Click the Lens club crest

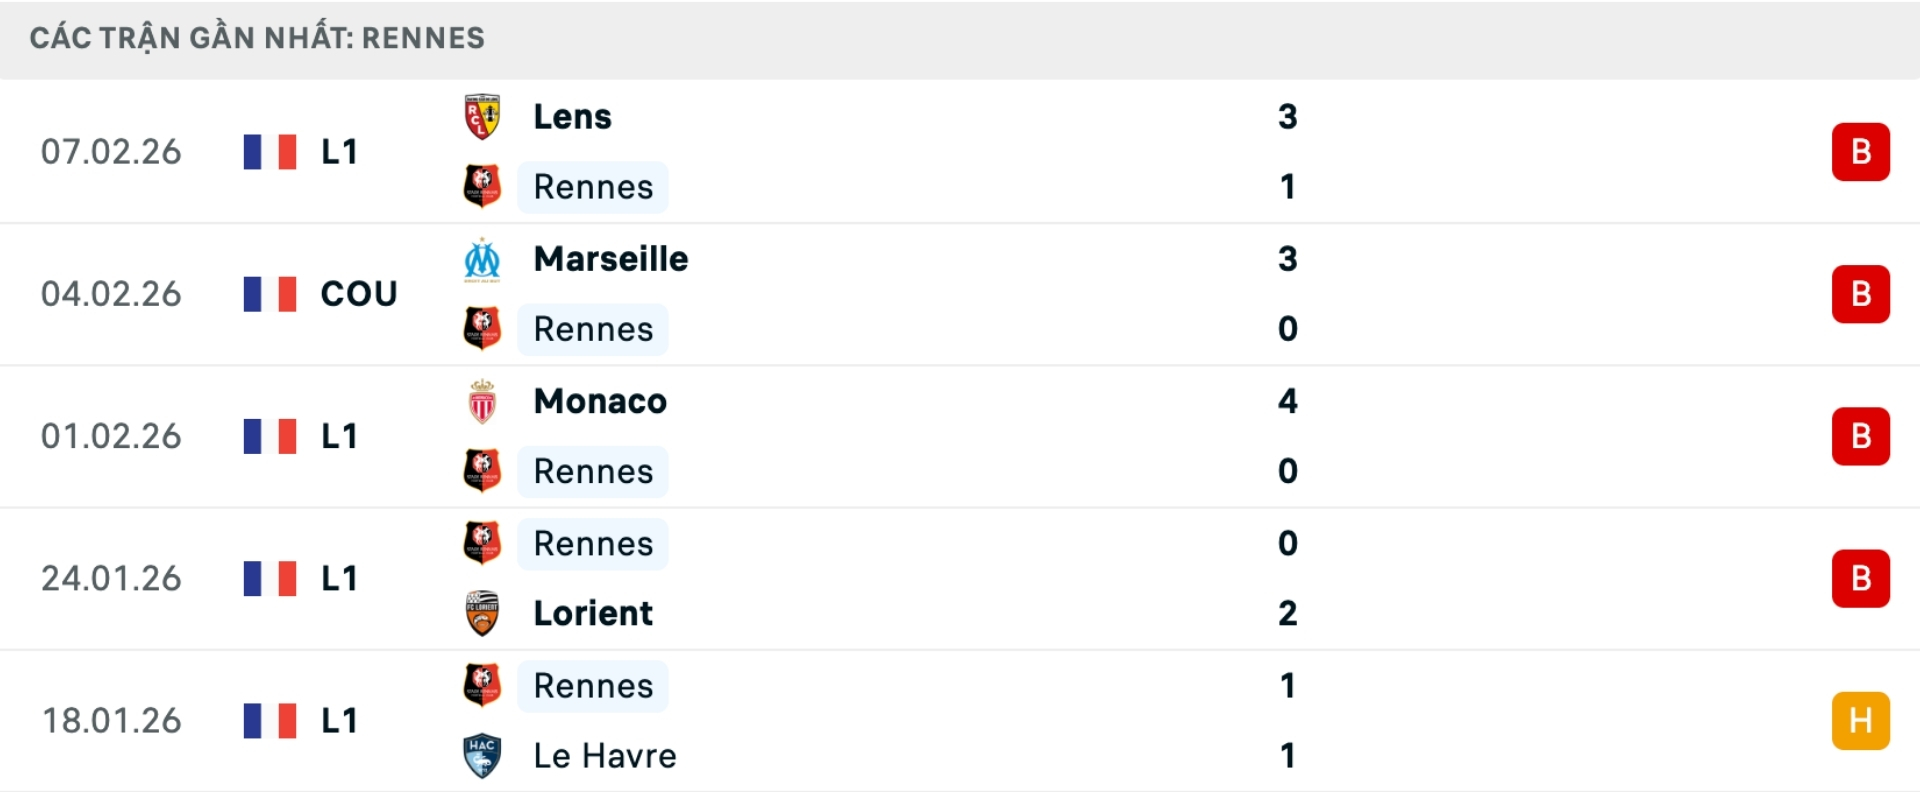point(483,115)
